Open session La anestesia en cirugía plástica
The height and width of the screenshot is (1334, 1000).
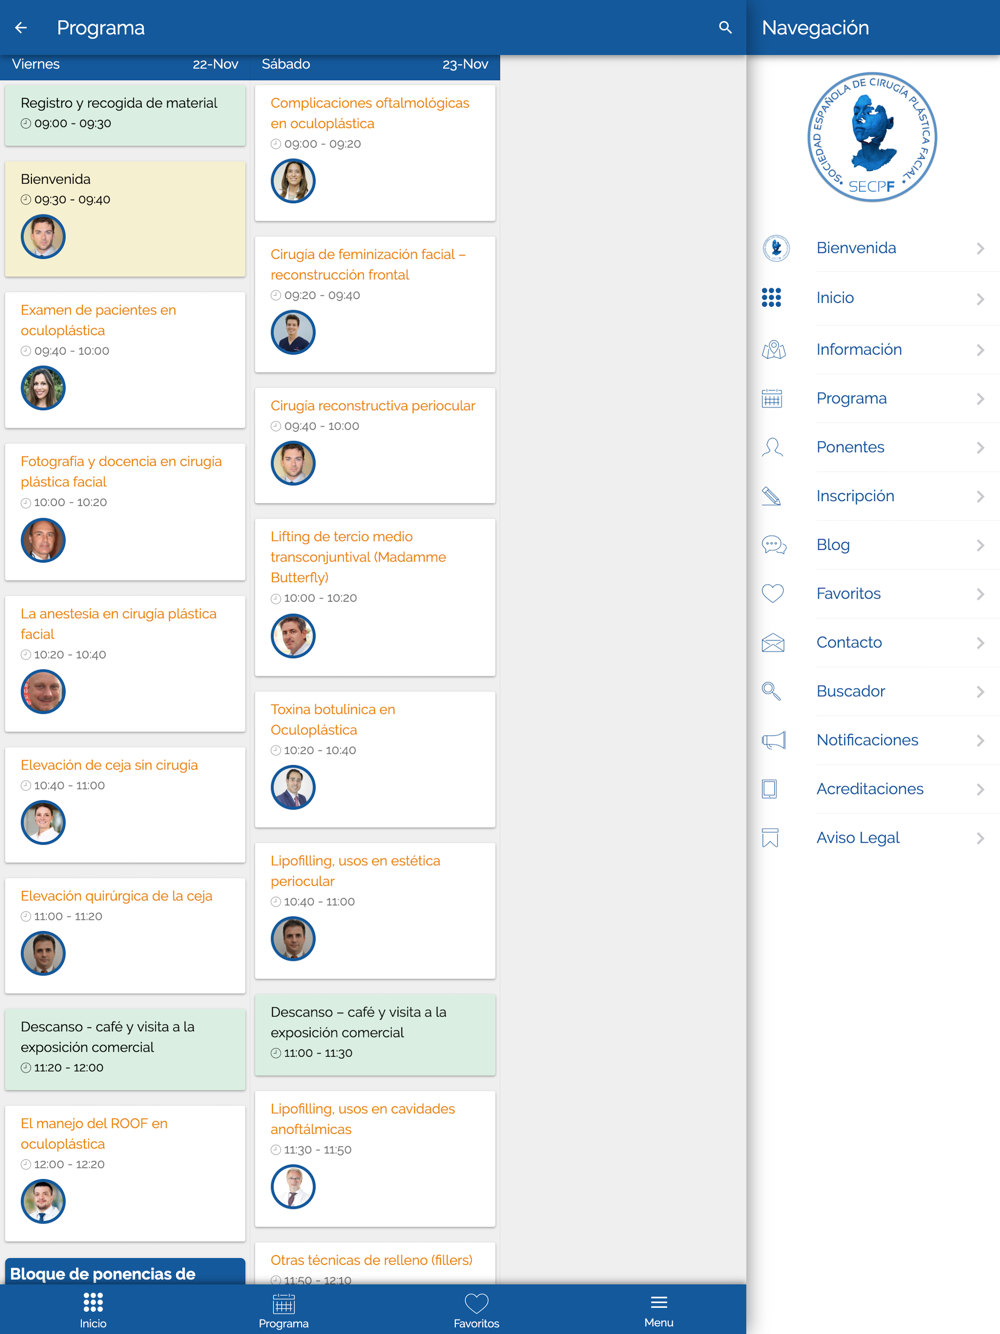(x=125, y=663)
